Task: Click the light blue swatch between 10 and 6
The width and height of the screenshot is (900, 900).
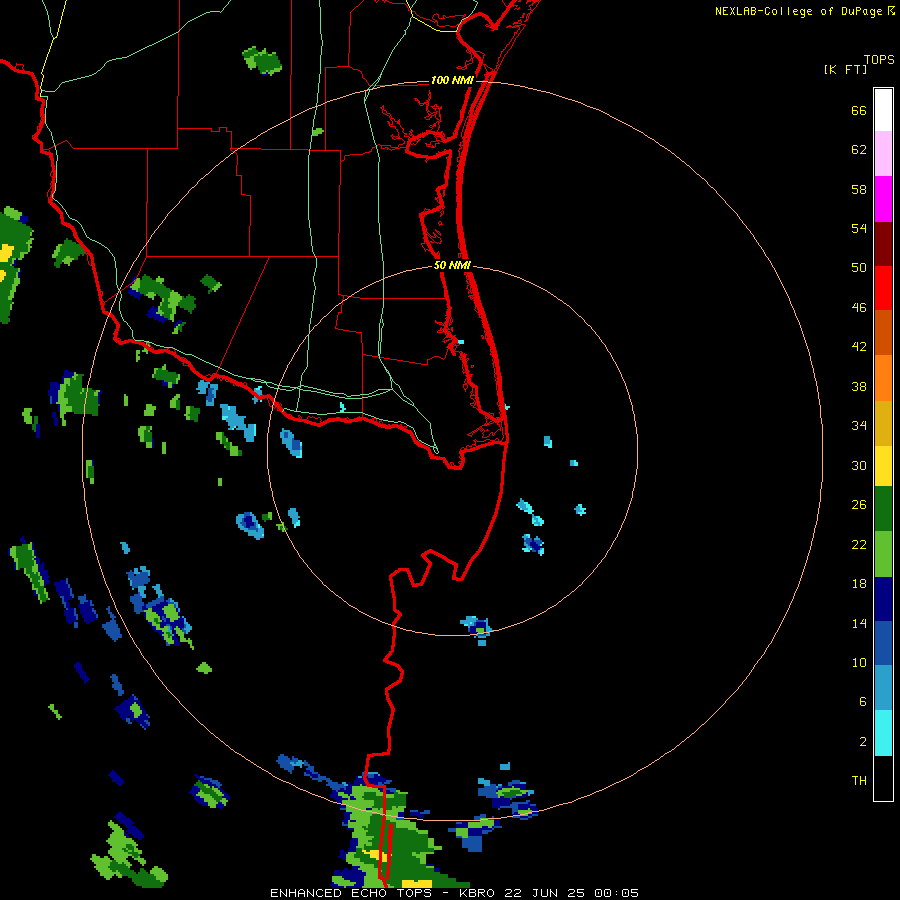Action: [883, 688]
